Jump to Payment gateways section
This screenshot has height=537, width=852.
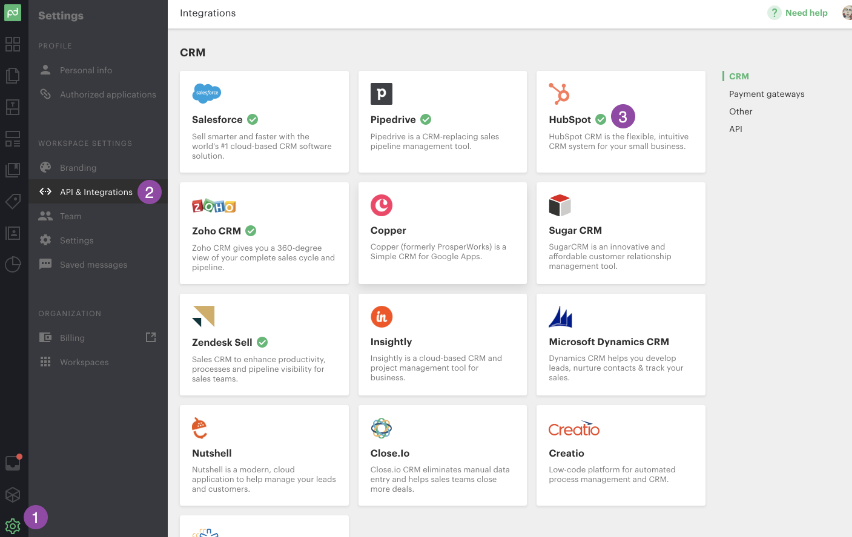click(x=766, y=94)
